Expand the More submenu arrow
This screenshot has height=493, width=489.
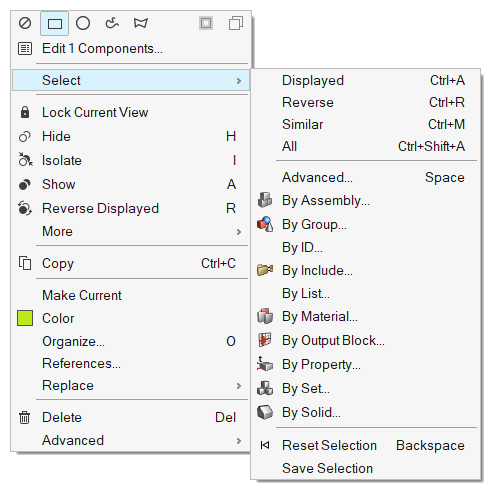point(239,232)
